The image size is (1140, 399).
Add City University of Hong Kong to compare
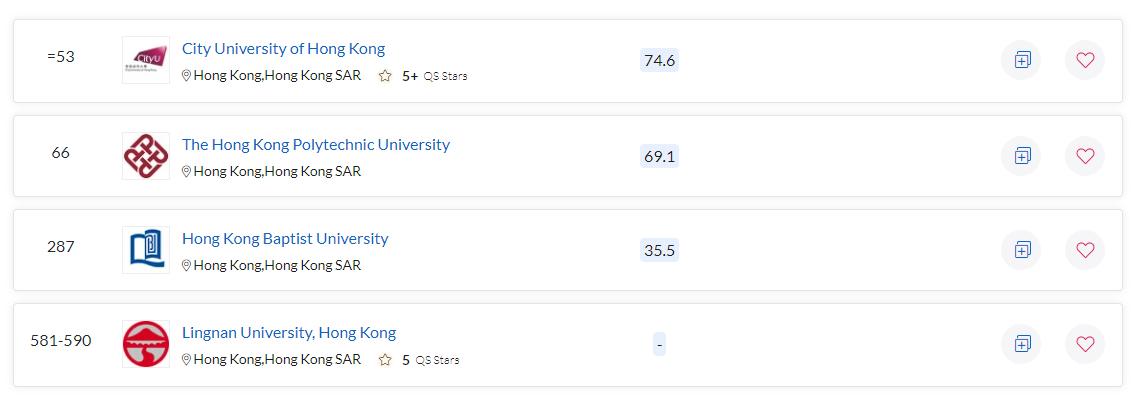pyautogui.click(x=1021, y=60)
